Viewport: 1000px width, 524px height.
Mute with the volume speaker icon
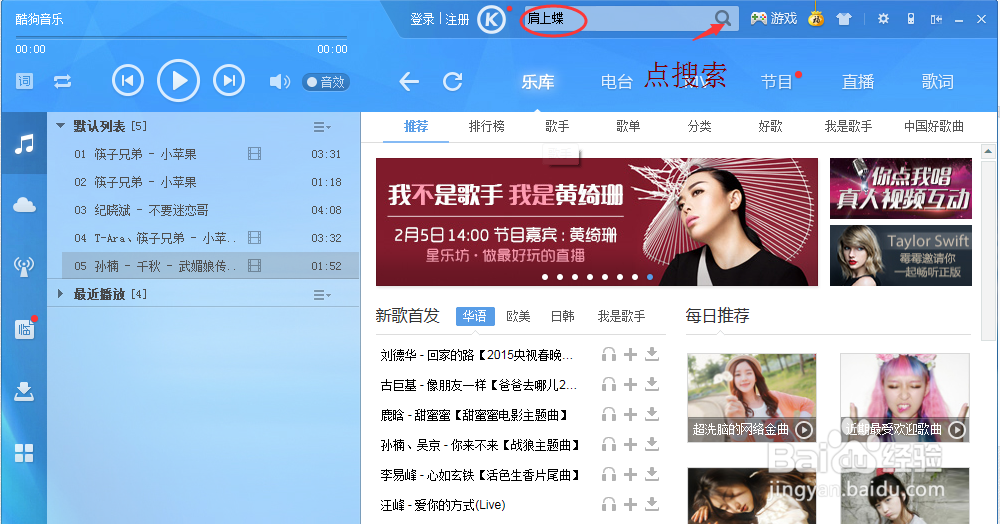click(279, 82)
